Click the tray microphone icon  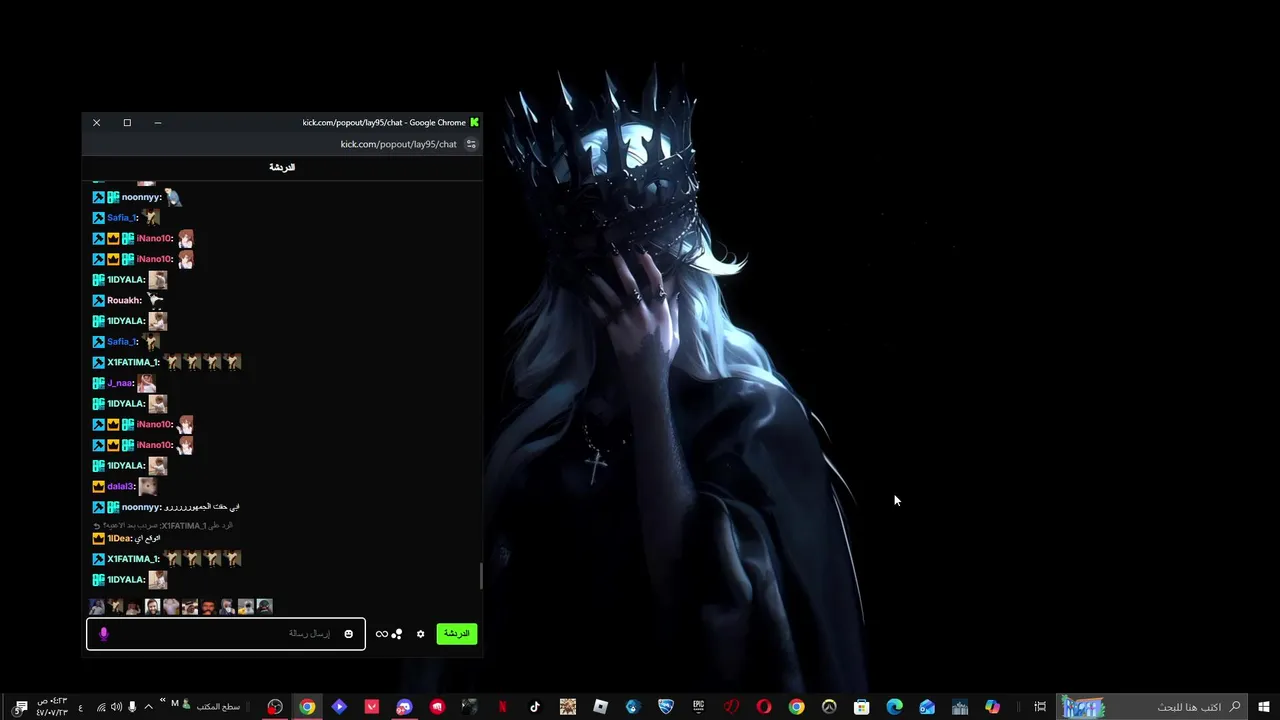[132, 707]
